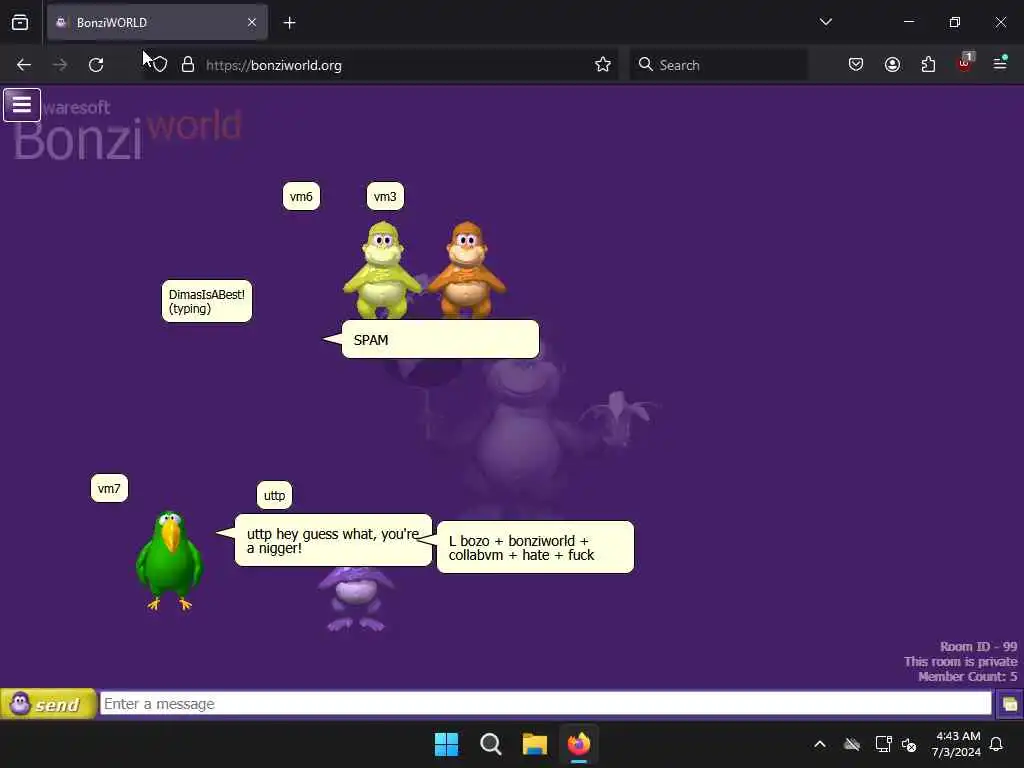Expand the list all tabs dropdown

click(x=826, y=22)
